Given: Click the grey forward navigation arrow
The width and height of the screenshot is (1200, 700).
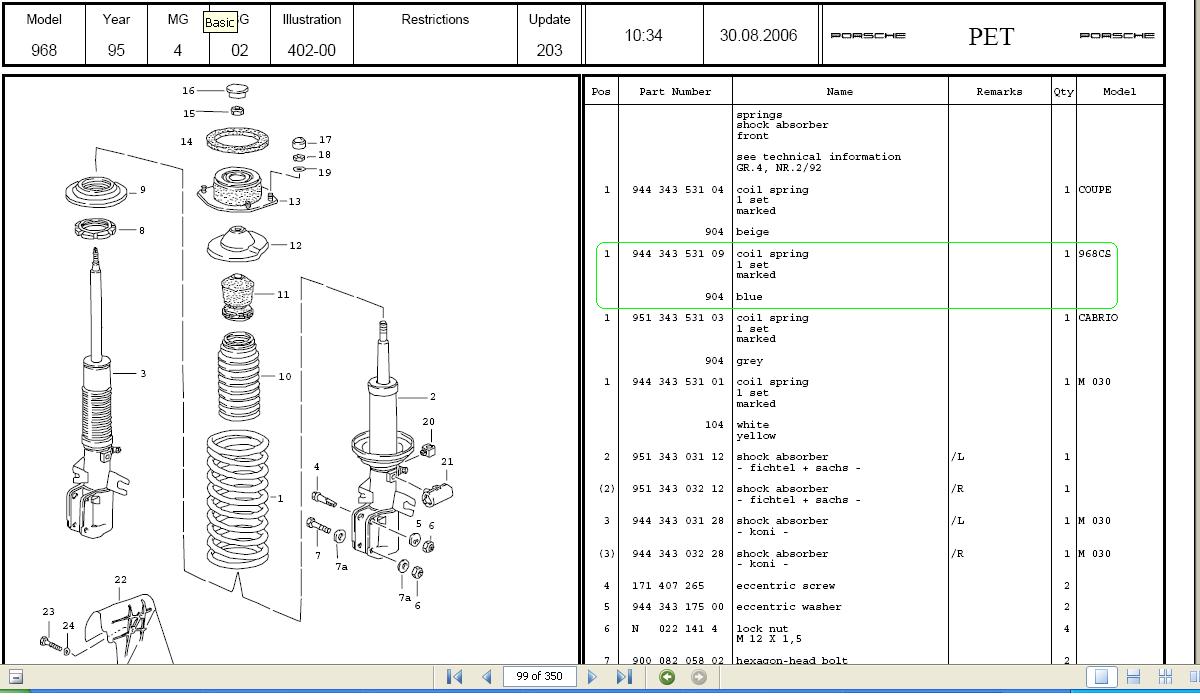Looking at the screenshot, I should 699,677.
